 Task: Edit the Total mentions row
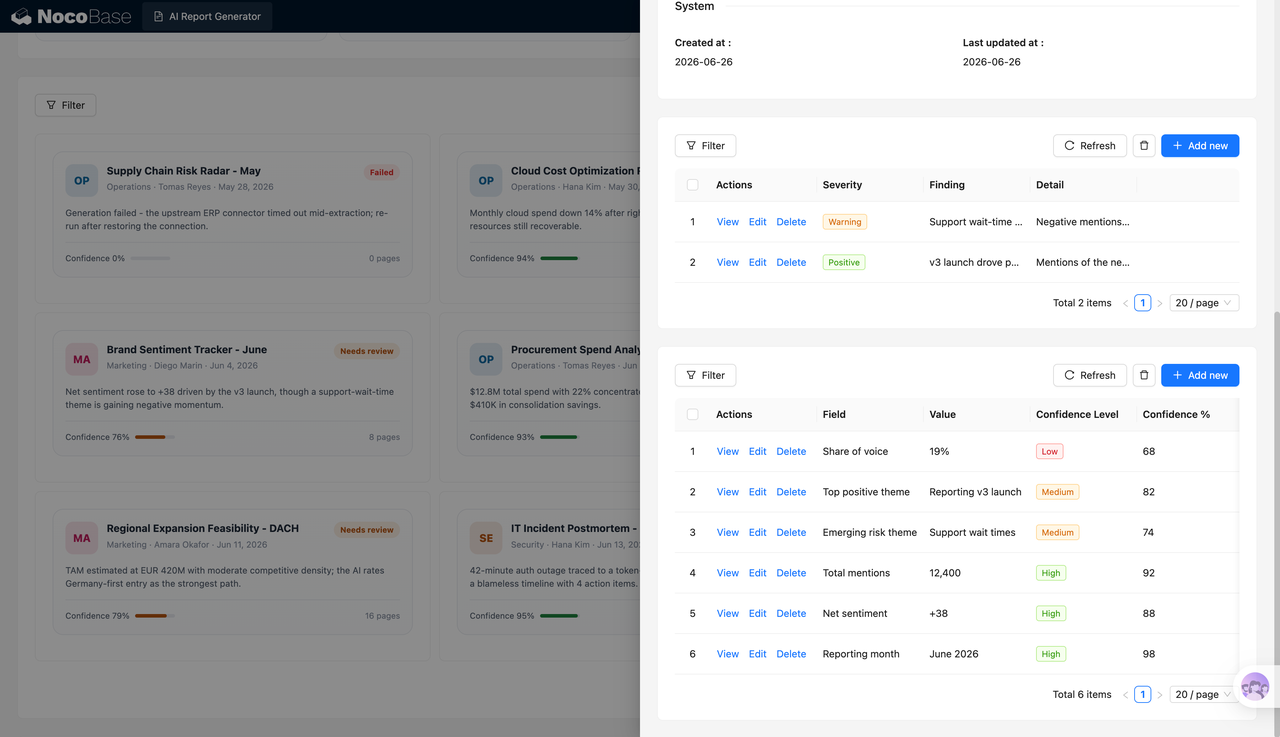click(757, 573)
